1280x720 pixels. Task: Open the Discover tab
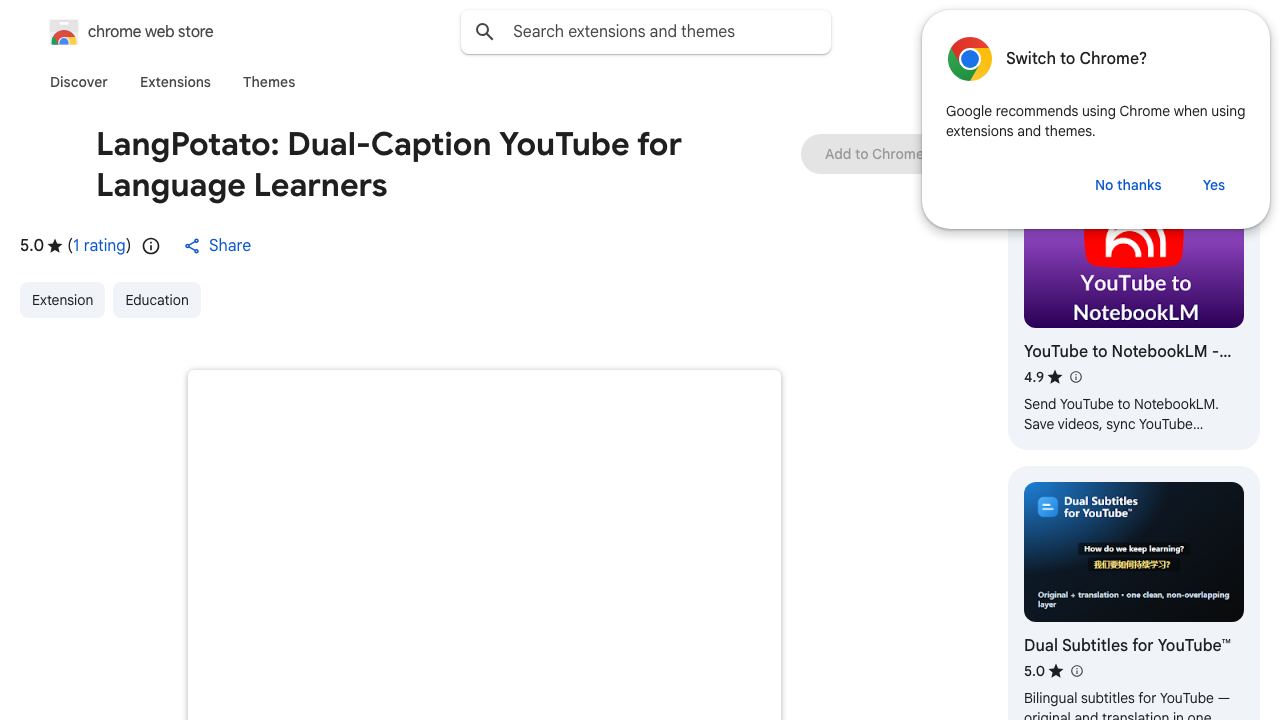pyautogui.click(x=79, y=82)
